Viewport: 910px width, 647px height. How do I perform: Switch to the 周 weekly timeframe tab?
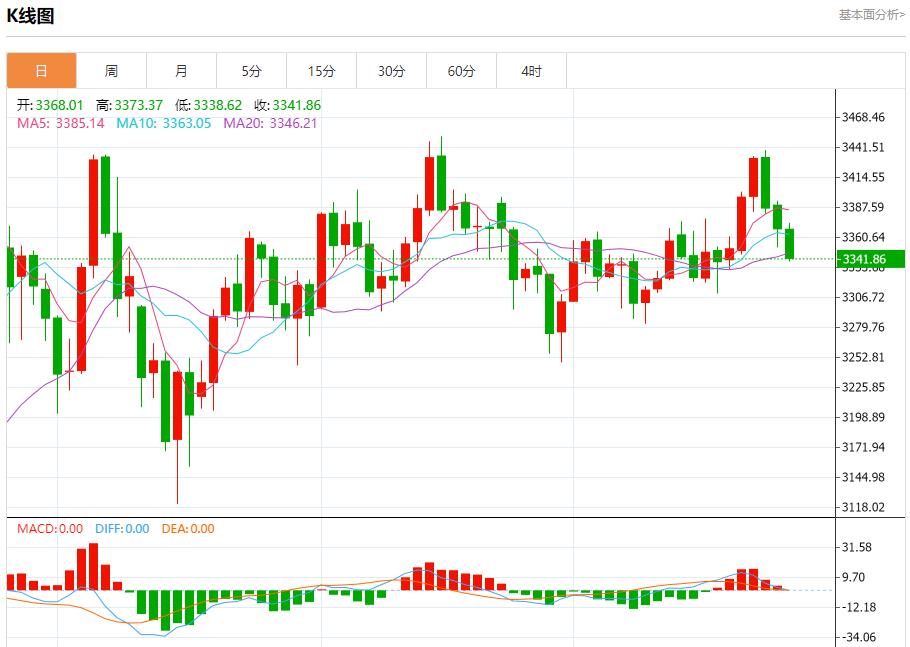[x=111, y=70]
